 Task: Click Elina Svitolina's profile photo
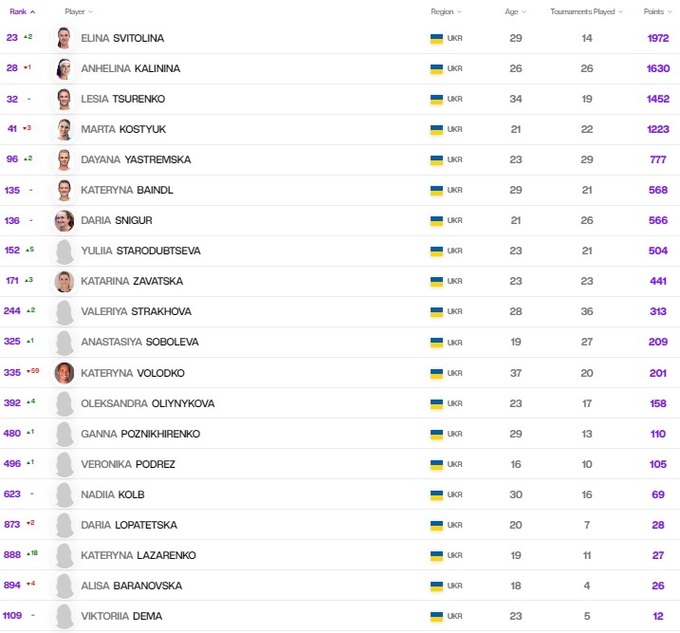click(65, 38)
